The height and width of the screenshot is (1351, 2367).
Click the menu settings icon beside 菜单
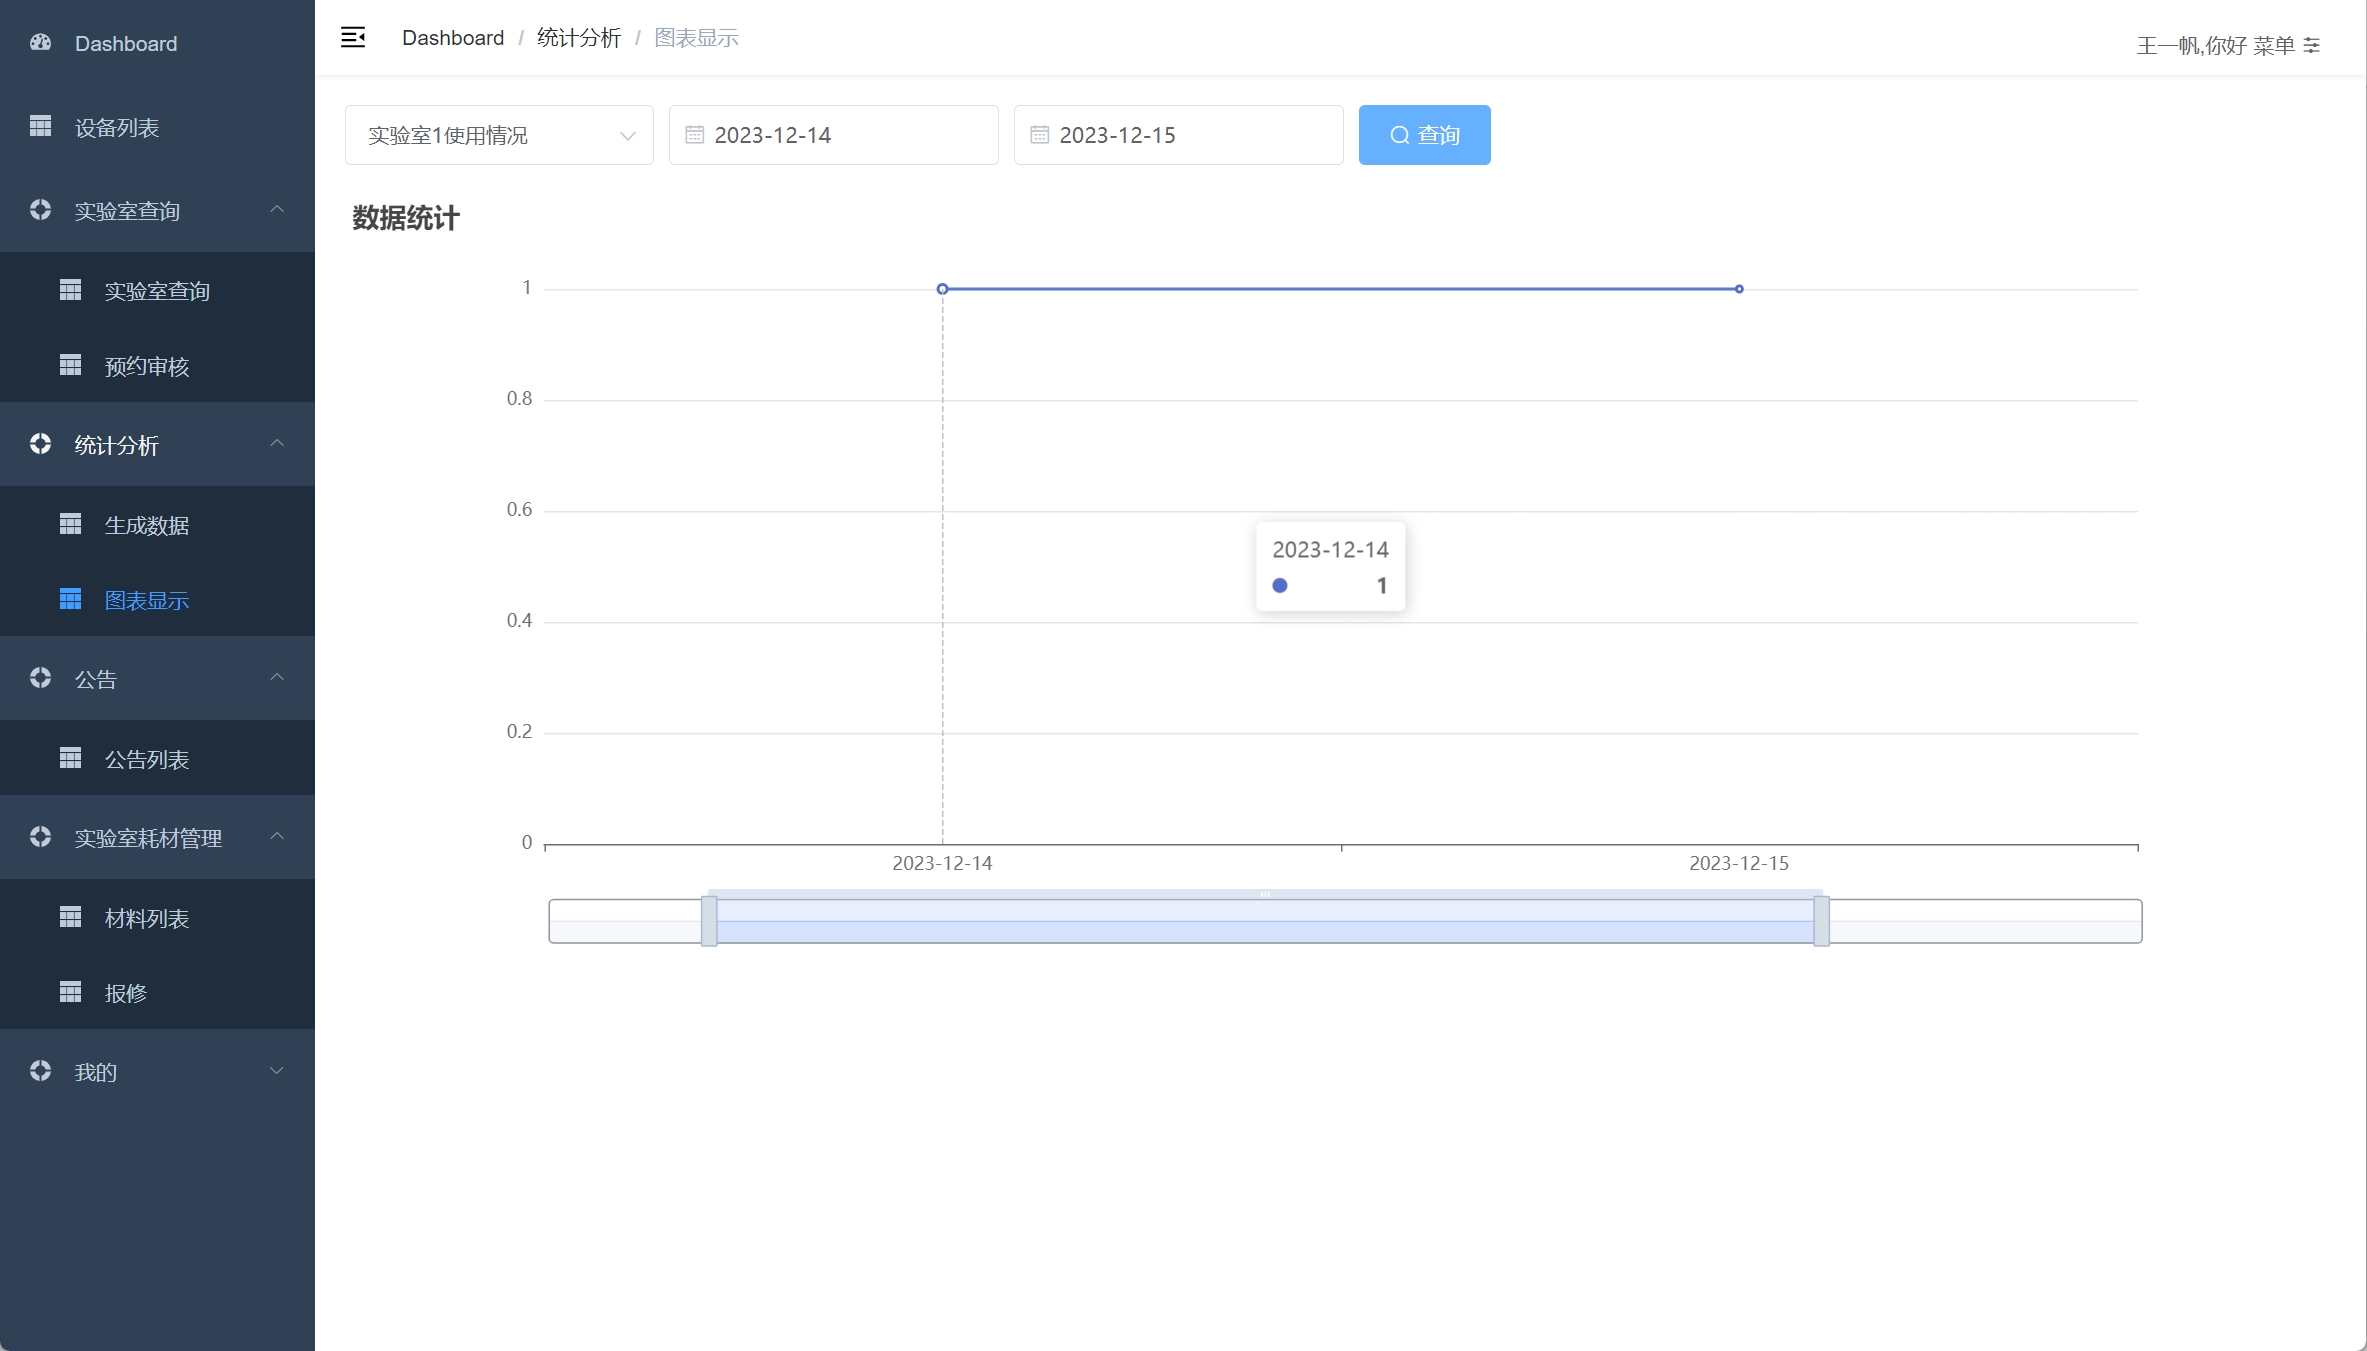[2312, 46]
